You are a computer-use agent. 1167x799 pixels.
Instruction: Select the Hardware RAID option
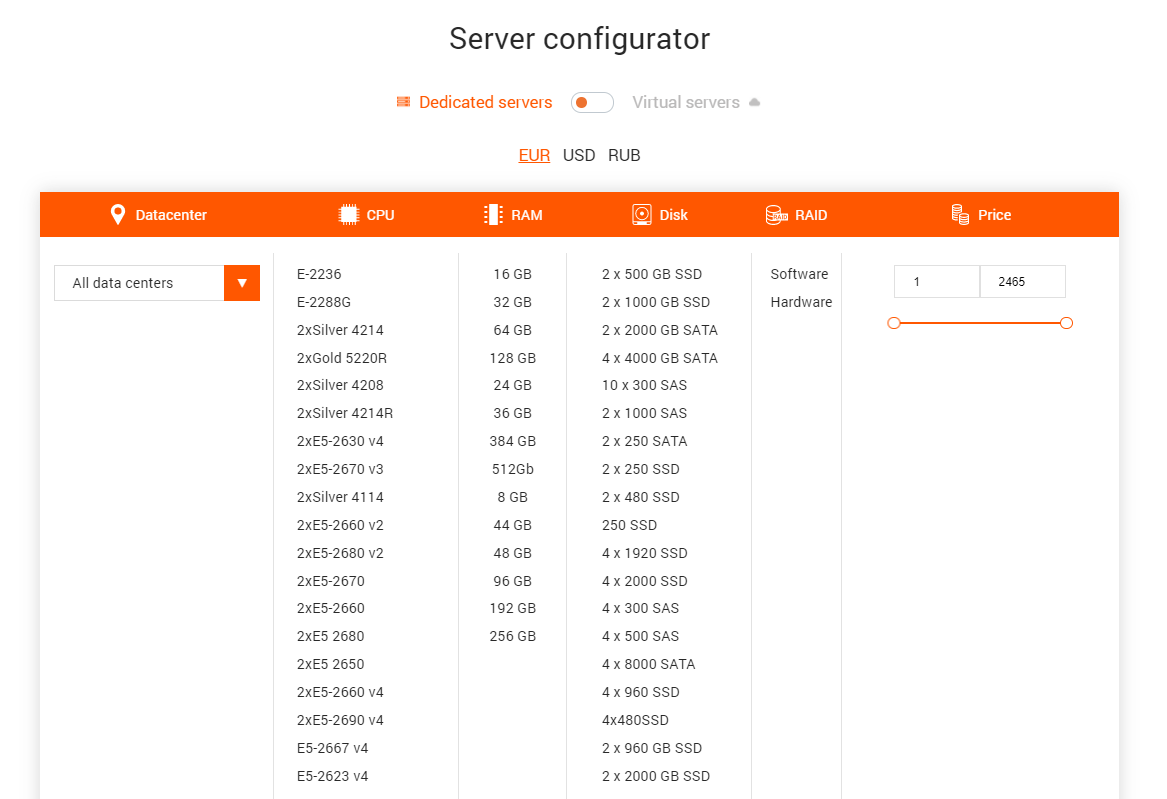click(x=800, y=302)
